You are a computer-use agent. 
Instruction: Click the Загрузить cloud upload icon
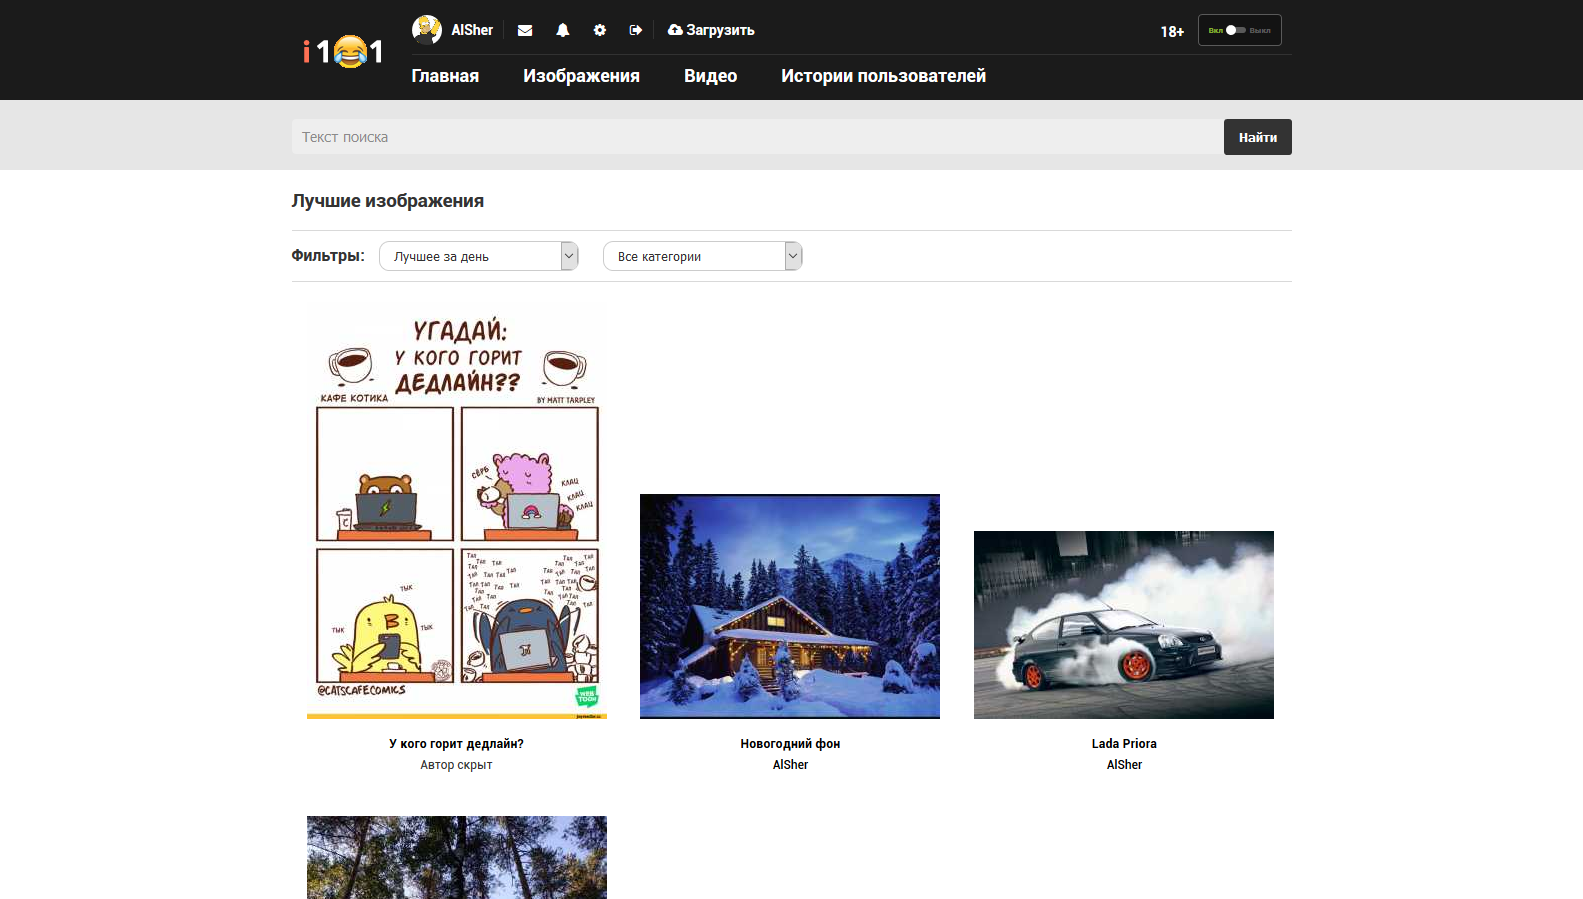675,31
